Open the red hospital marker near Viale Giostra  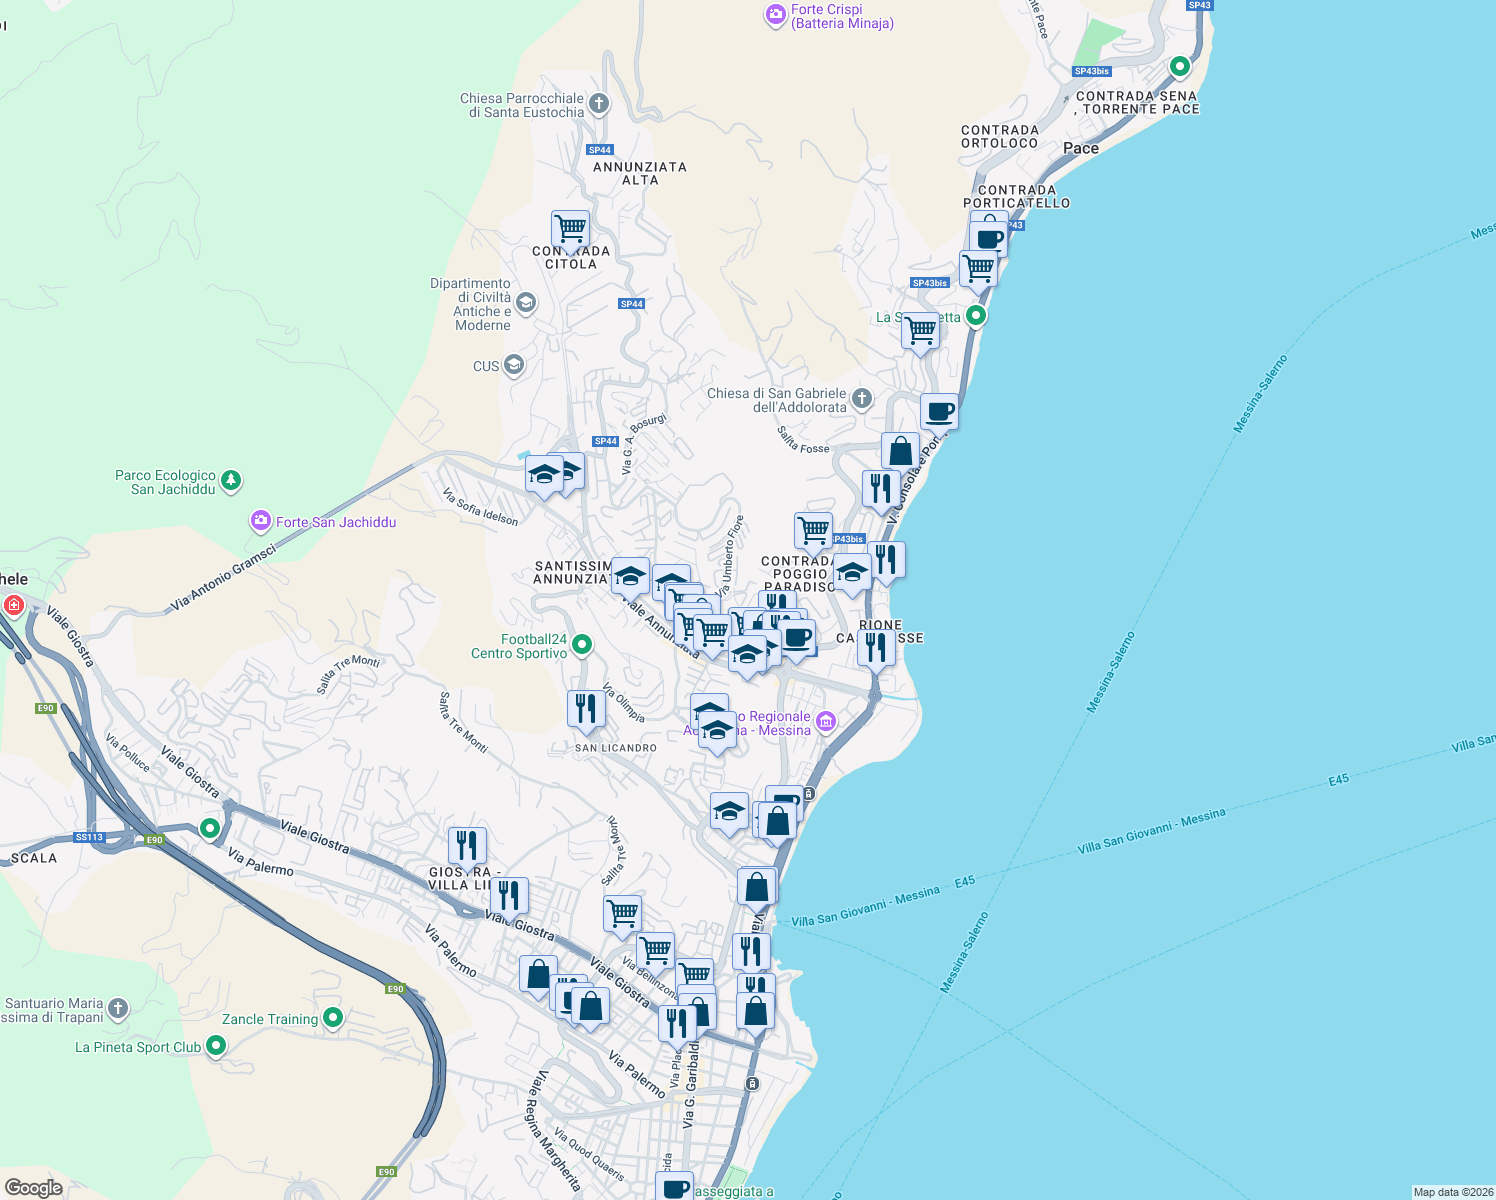click(x=14, y=605)
